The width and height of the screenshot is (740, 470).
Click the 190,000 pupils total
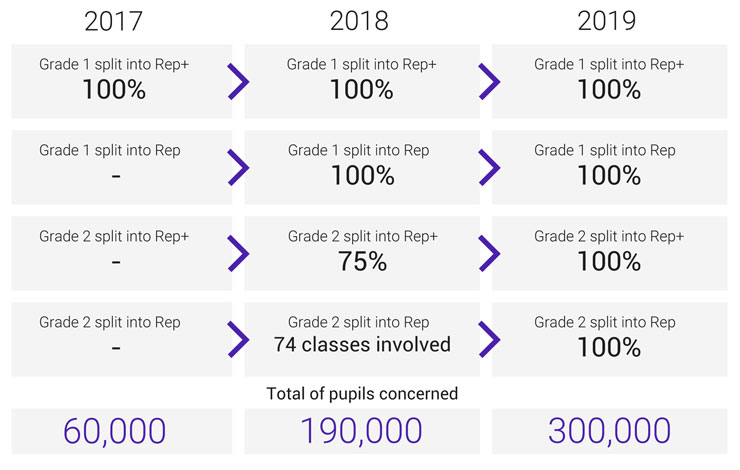point(362,431)
